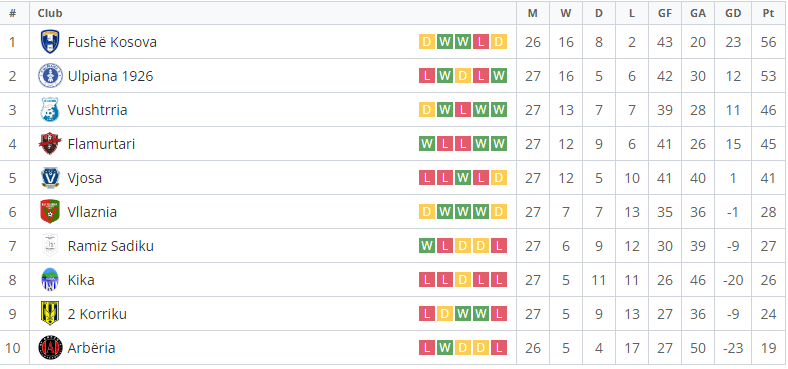
Task: Click Ulpiana 1926's most recent W result badge
Action: pos(499,76)
